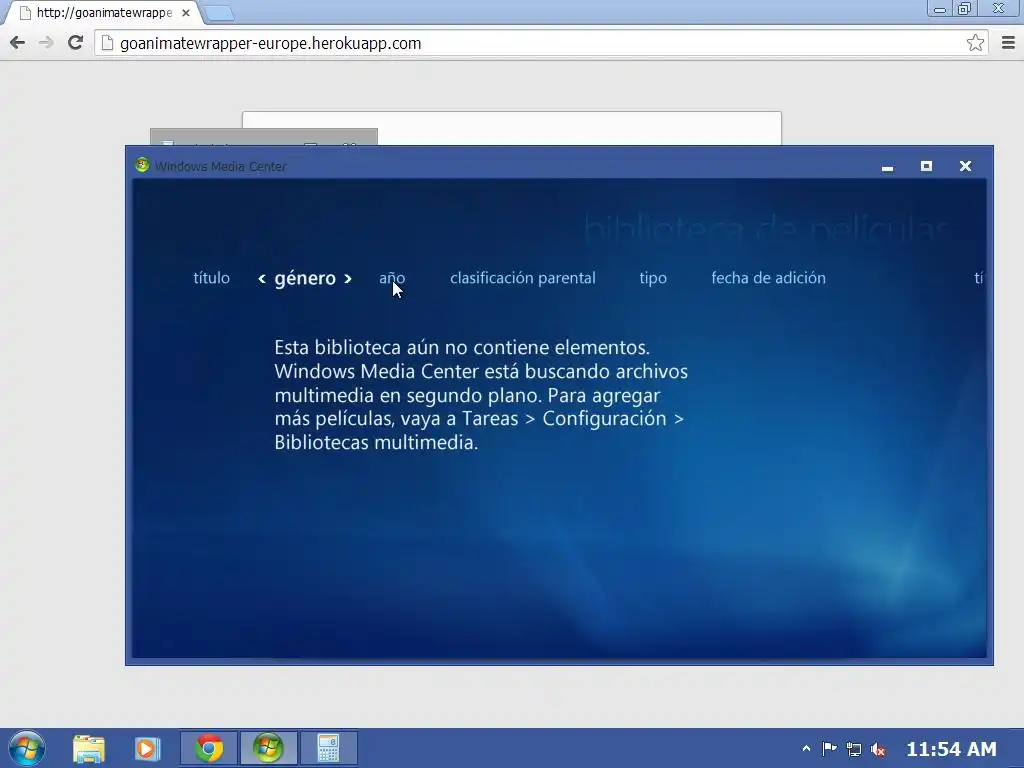This screenshot has height=768, width=1024.
Task: Minimize the Windows Media Center window
Action: pos(887,167)
